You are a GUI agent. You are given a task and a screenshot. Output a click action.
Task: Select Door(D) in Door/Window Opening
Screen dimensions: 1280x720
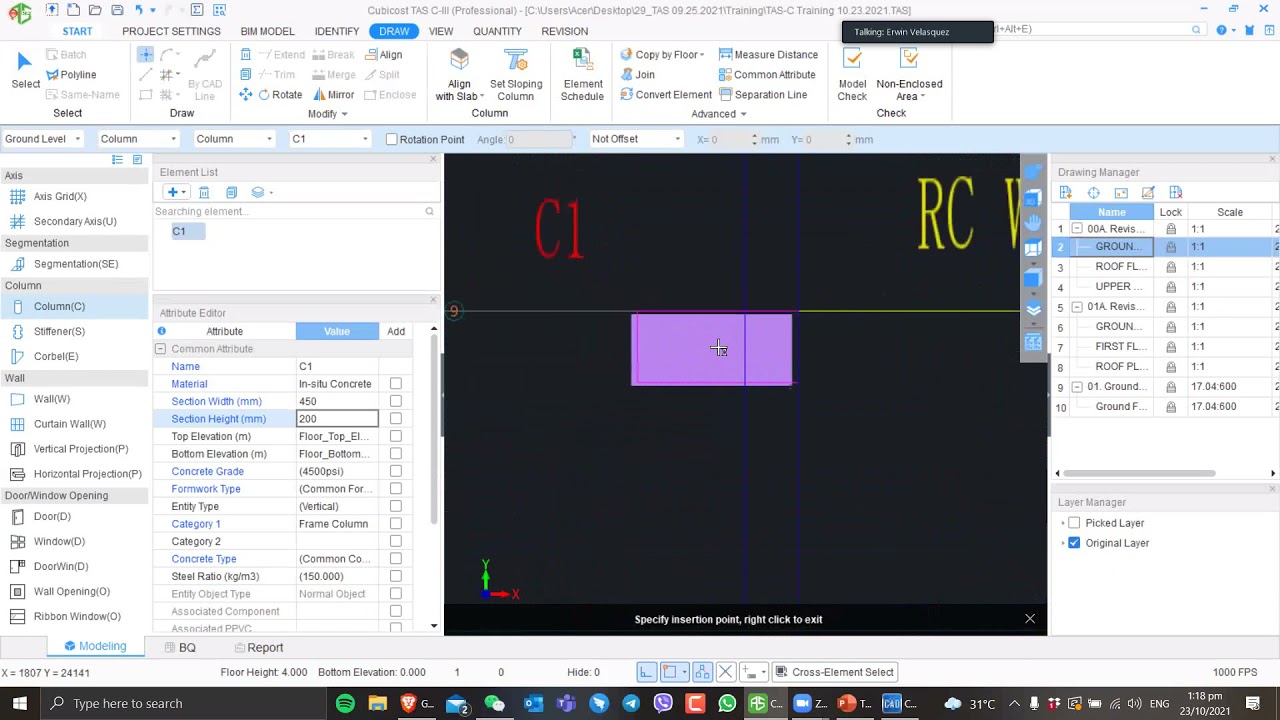52,517
